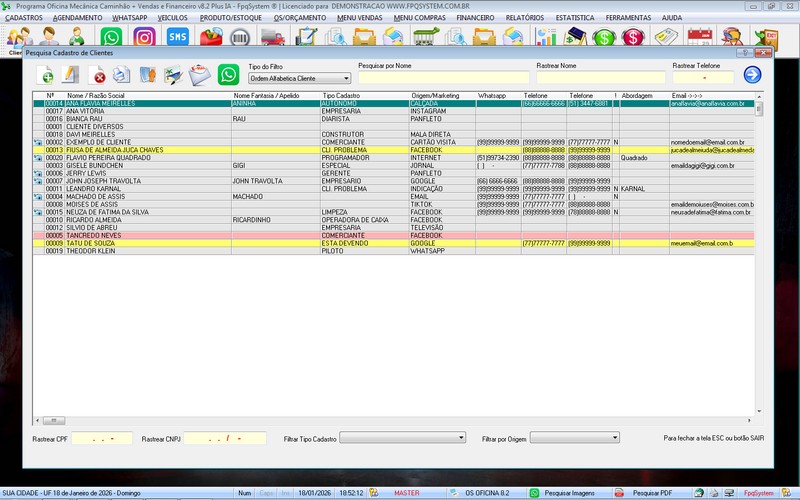Click the edit client pencil icon
Screen dimensions: 800x500
(x=70, y=75)
